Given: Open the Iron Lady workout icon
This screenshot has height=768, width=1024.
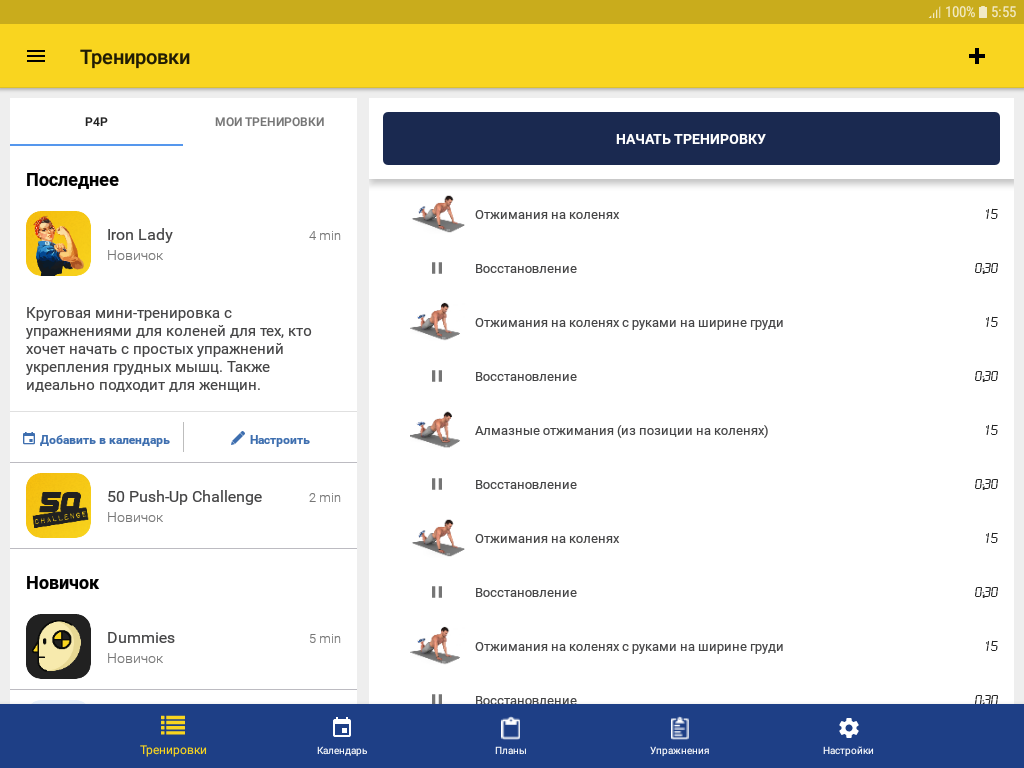Looking at the screenshot, I should tap(58, 243).
